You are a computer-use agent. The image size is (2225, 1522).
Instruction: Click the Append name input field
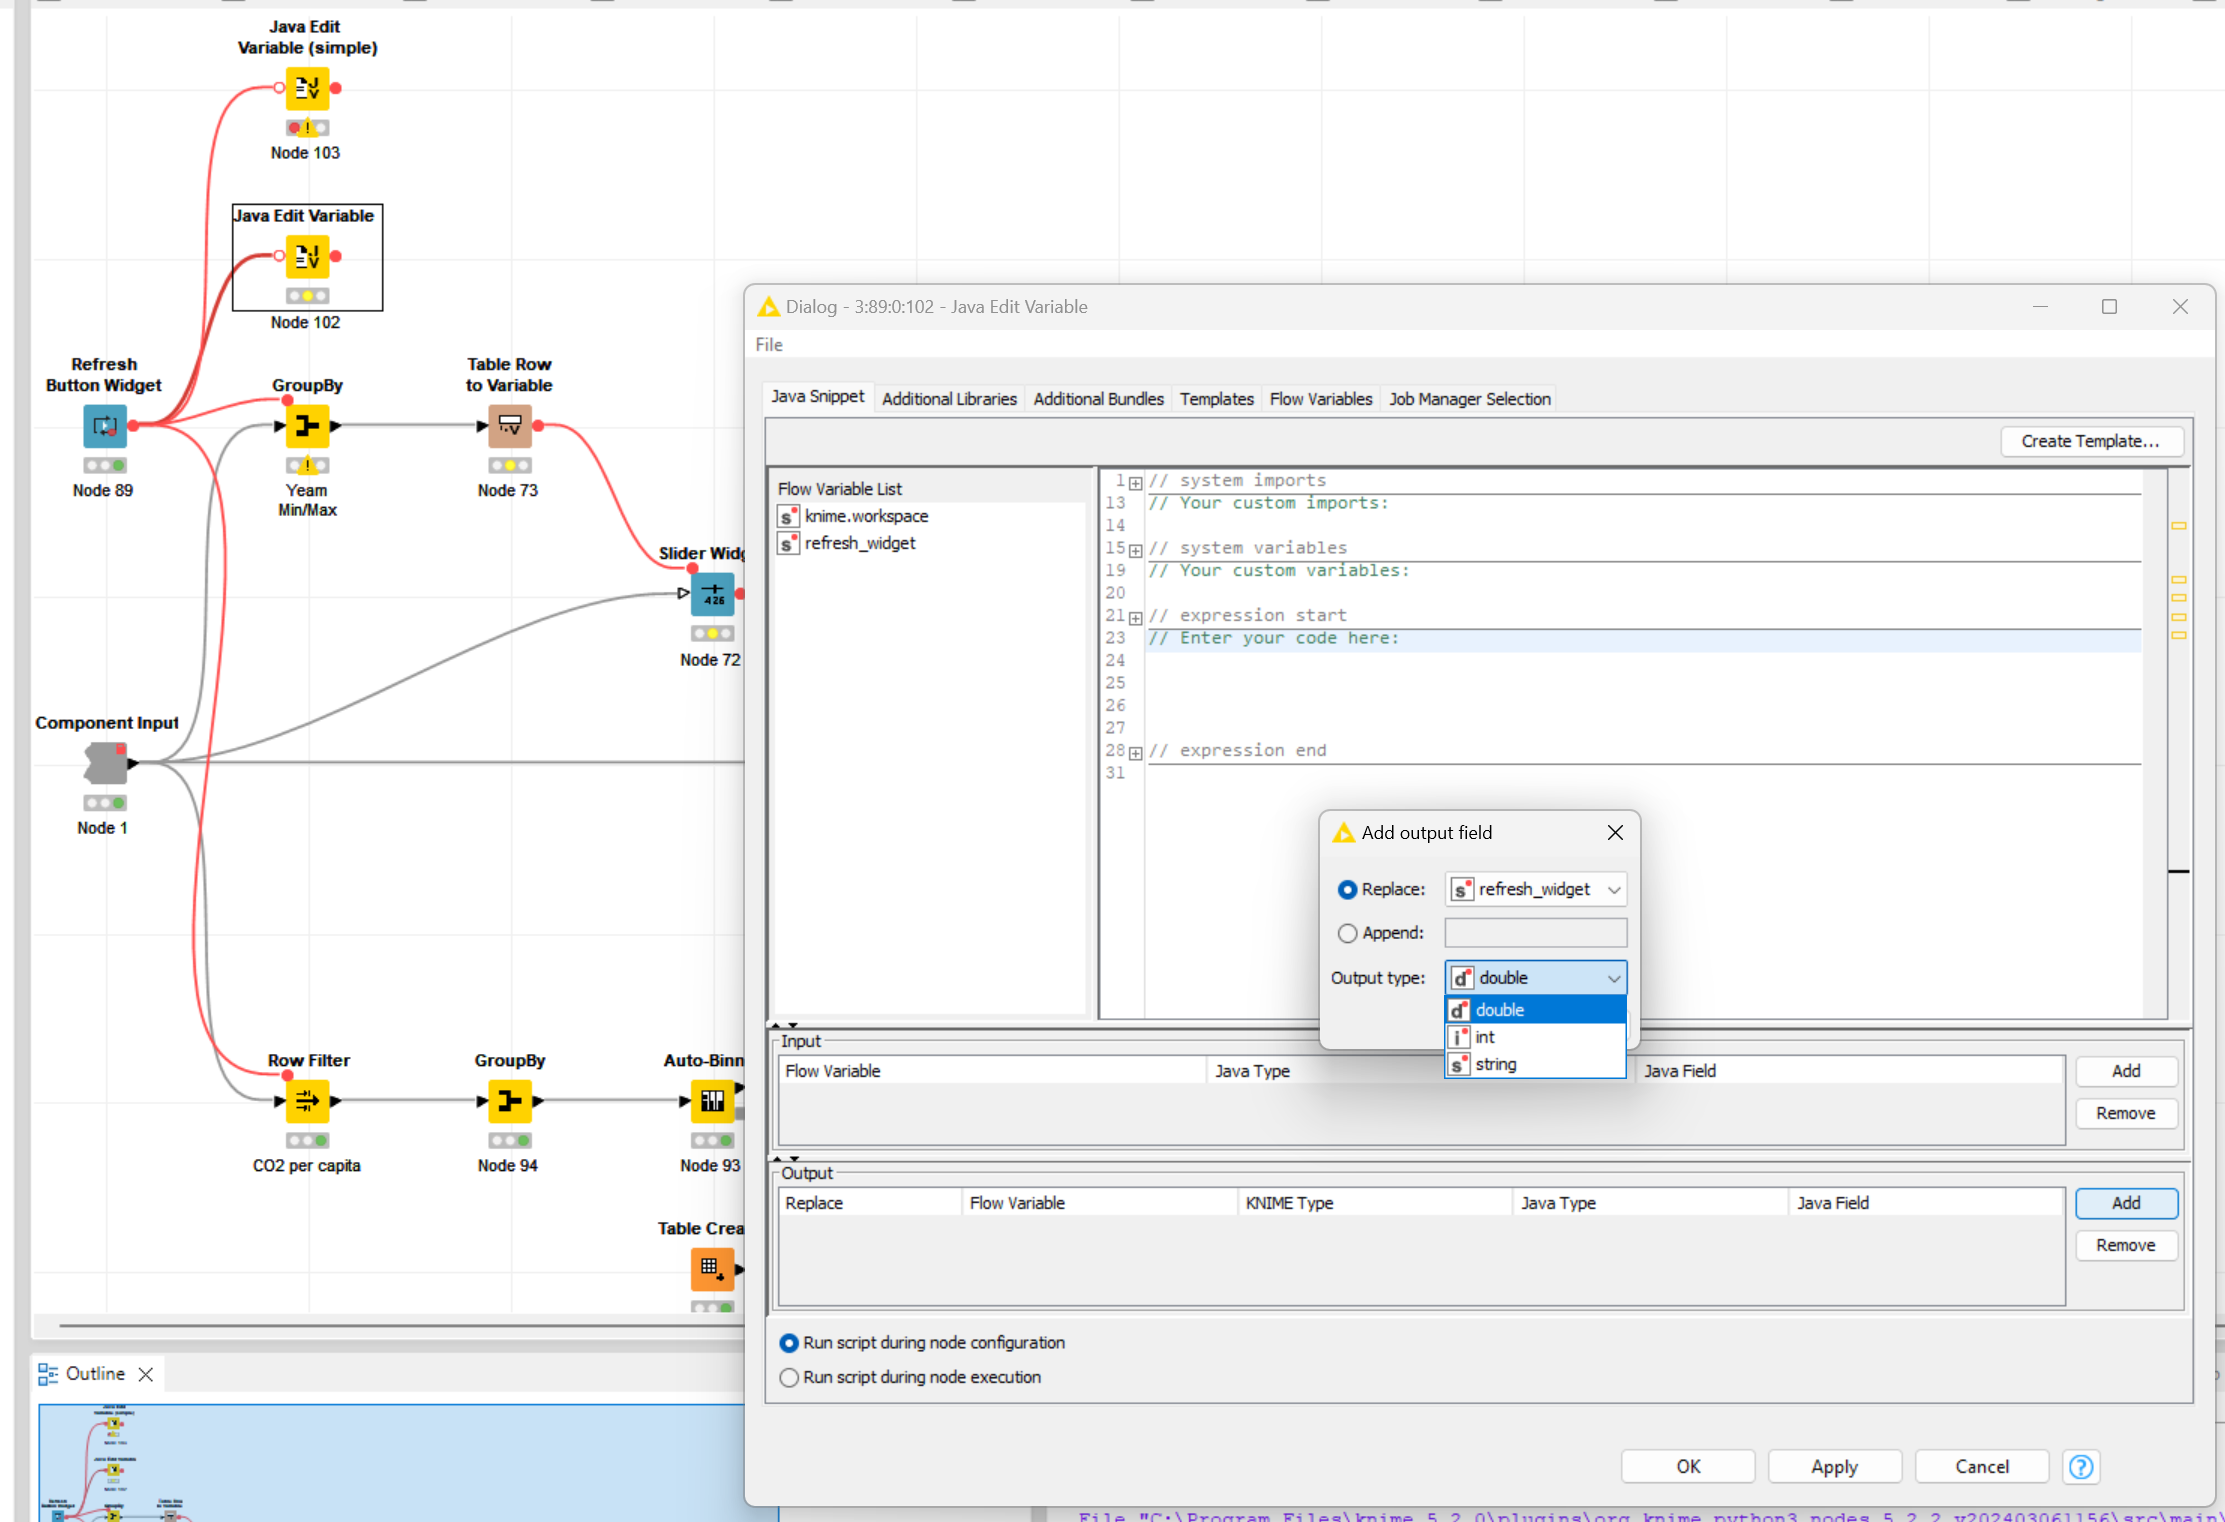(1536, 933)
